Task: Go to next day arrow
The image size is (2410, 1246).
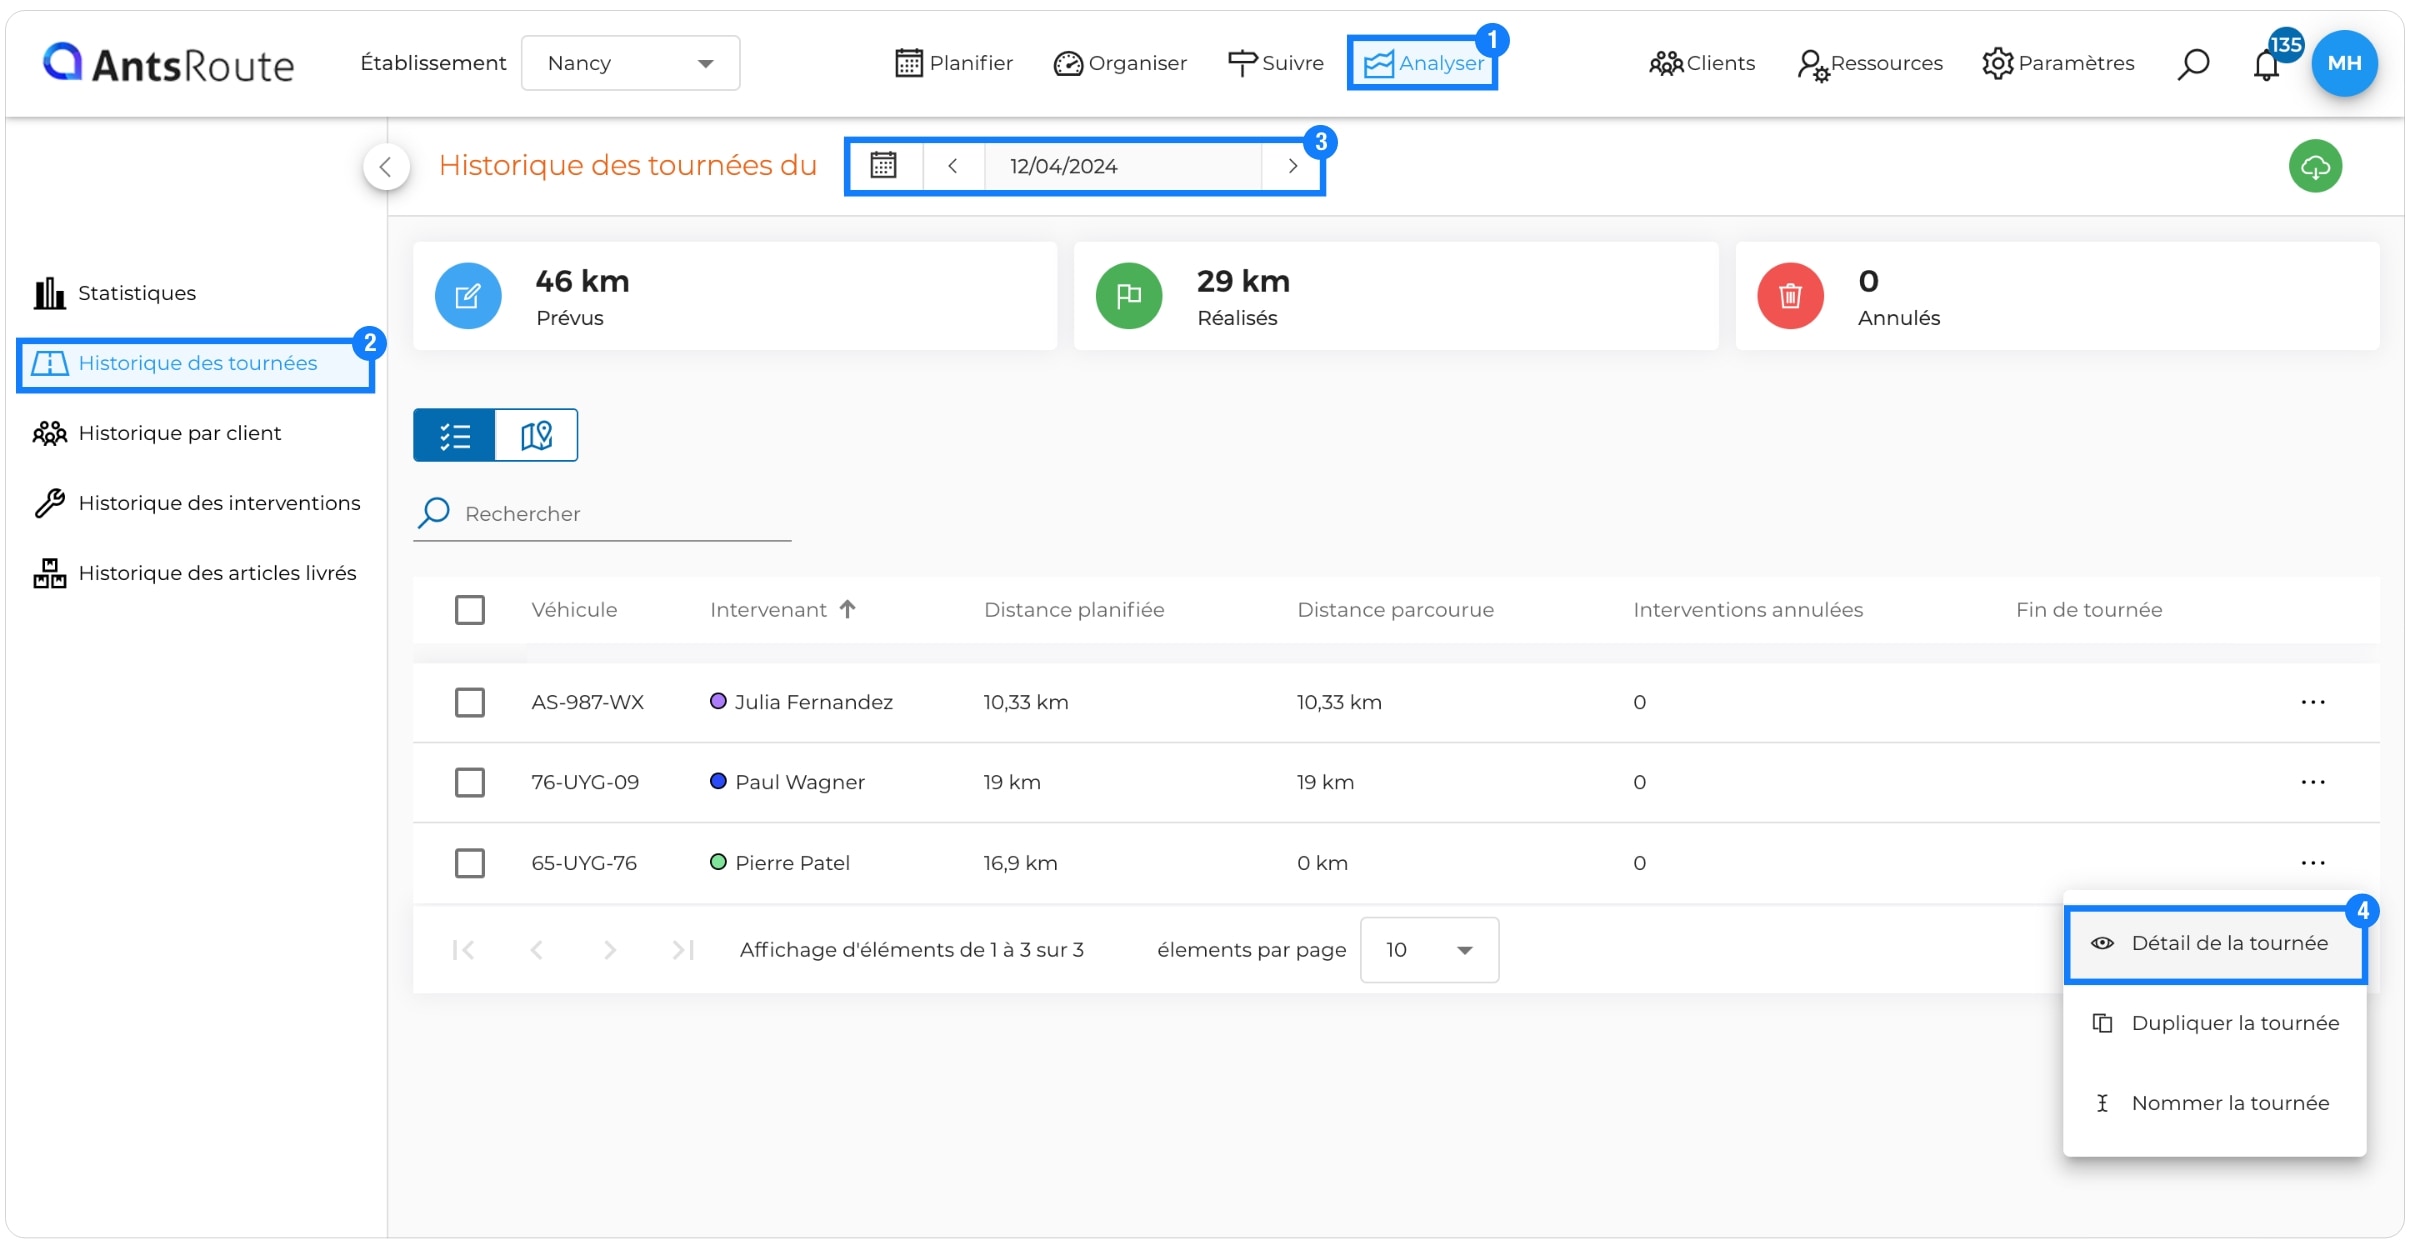Action: [x=1292, y=165]
